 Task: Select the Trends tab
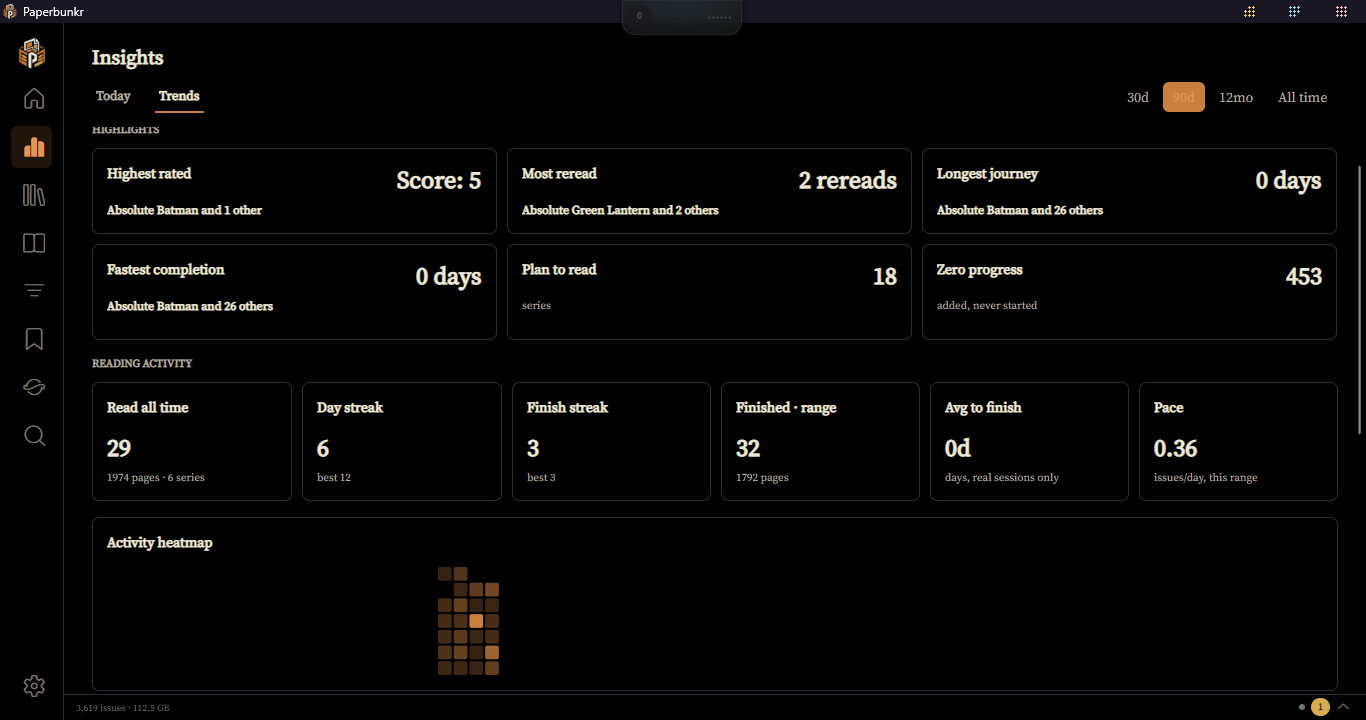179,96
